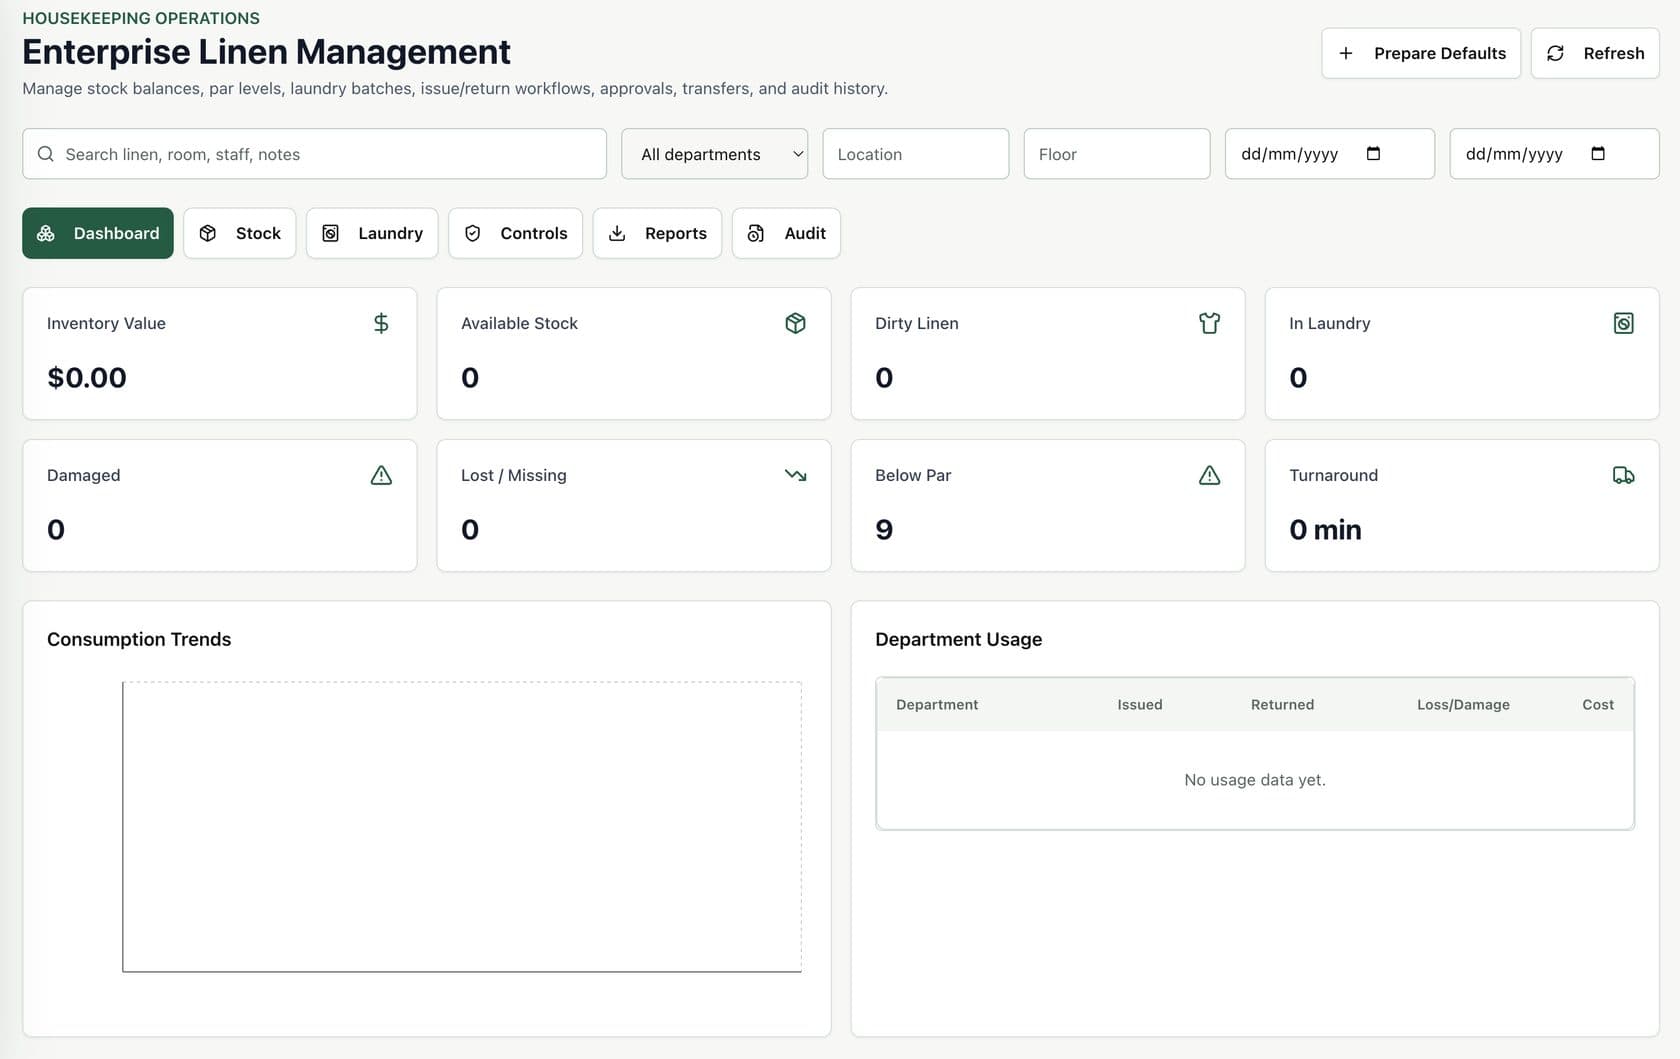Click the warning triangle on Below Par card
Screen dimensions: 1680x1059
coord(1209,475)
